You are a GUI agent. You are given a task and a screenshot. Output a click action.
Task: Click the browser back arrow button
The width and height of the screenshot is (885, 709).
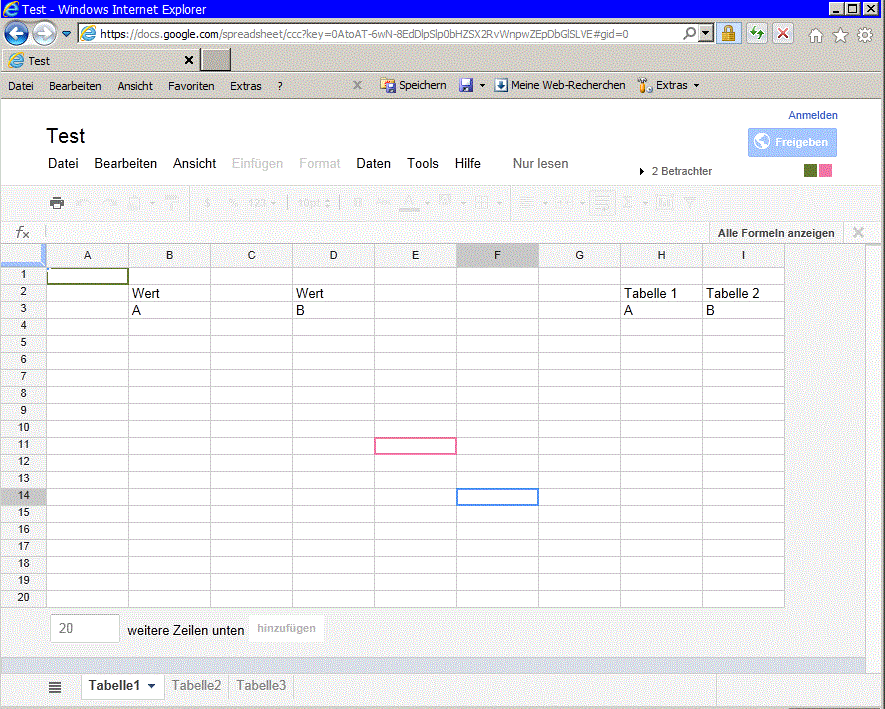point(16,33)
